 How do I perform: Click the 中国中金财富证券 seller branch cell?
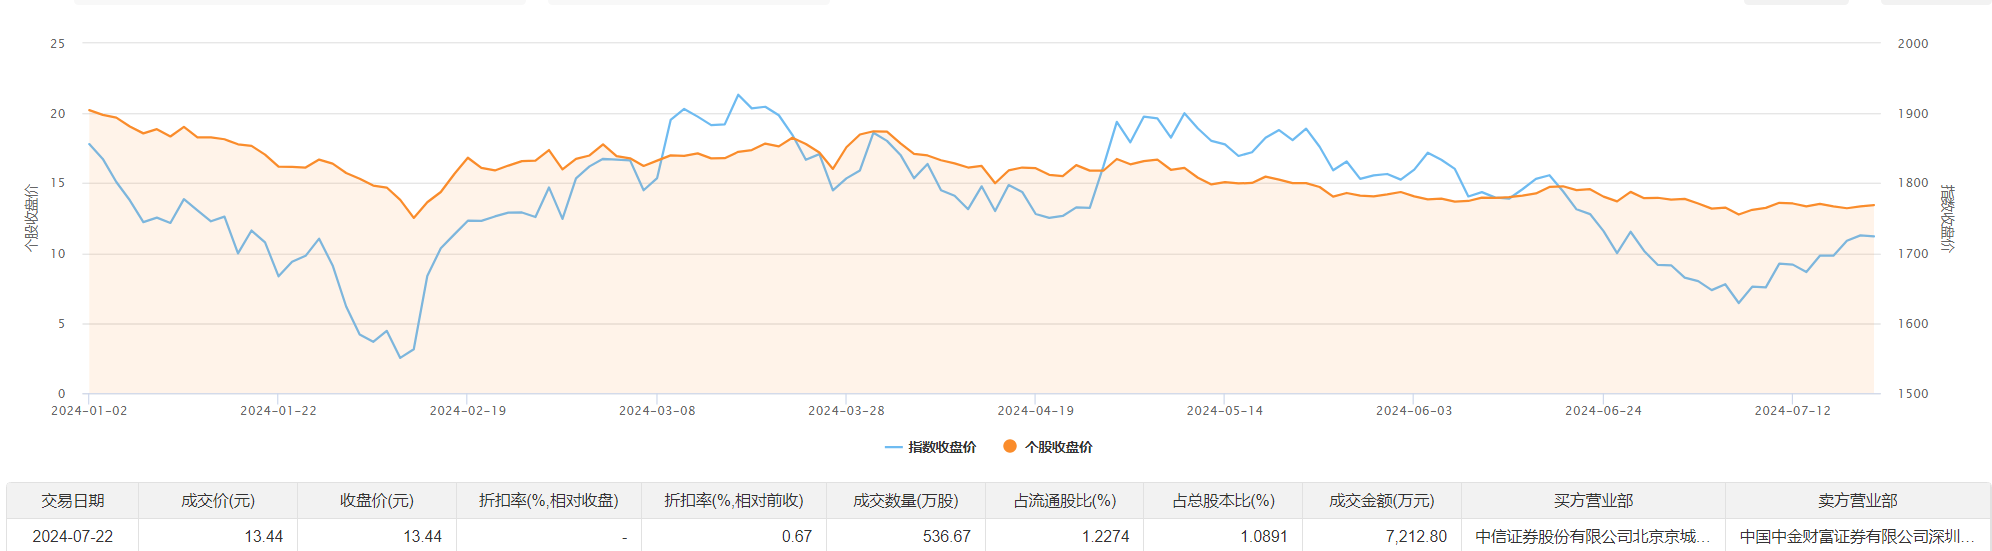tap(1857, 537)
